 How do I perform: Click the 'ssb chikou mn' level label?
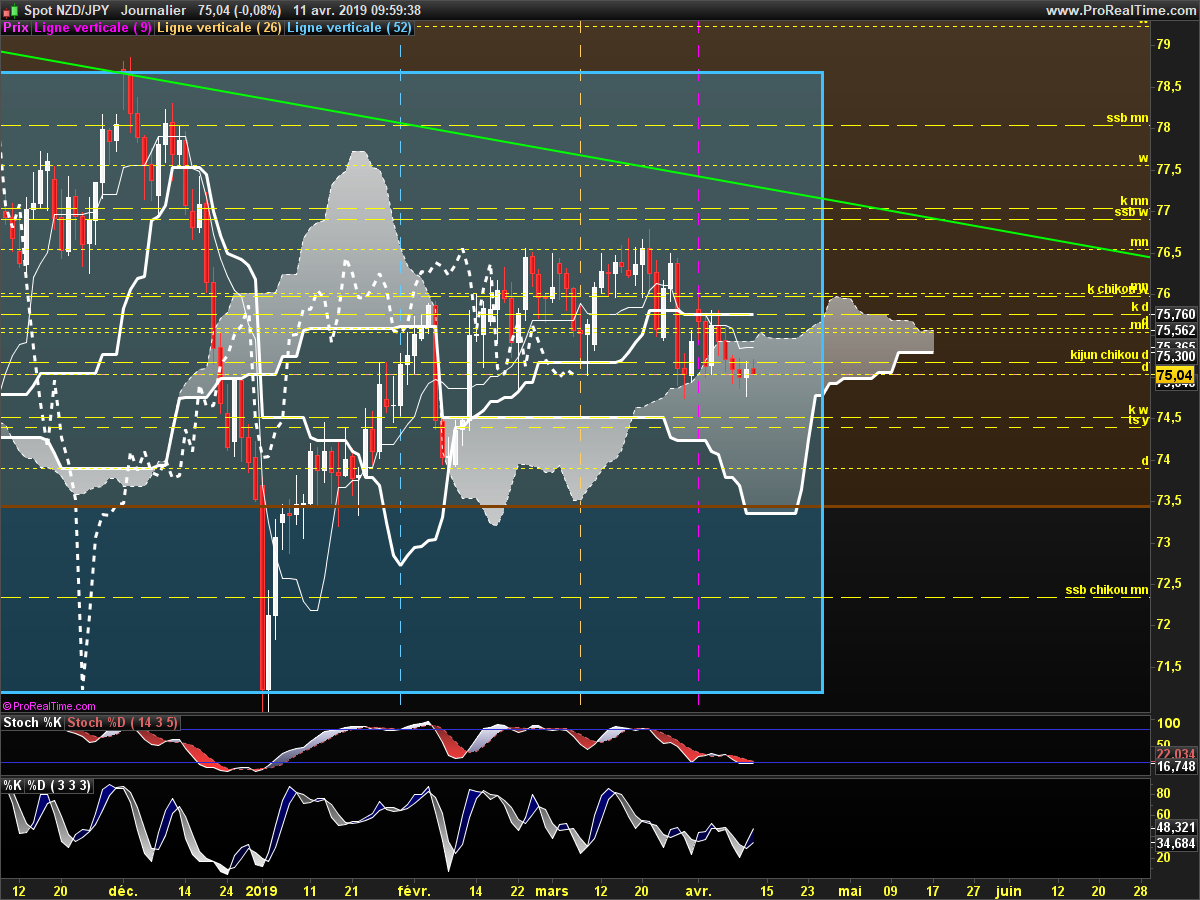tap(1107, 590)
